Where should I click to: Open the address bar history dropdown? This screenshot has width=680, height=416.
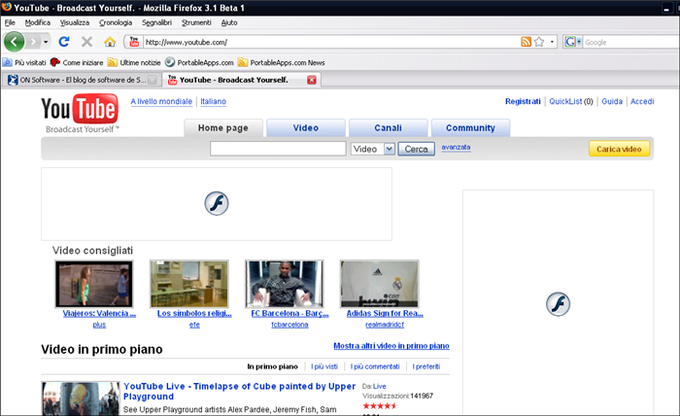click(x=552, y=42)
